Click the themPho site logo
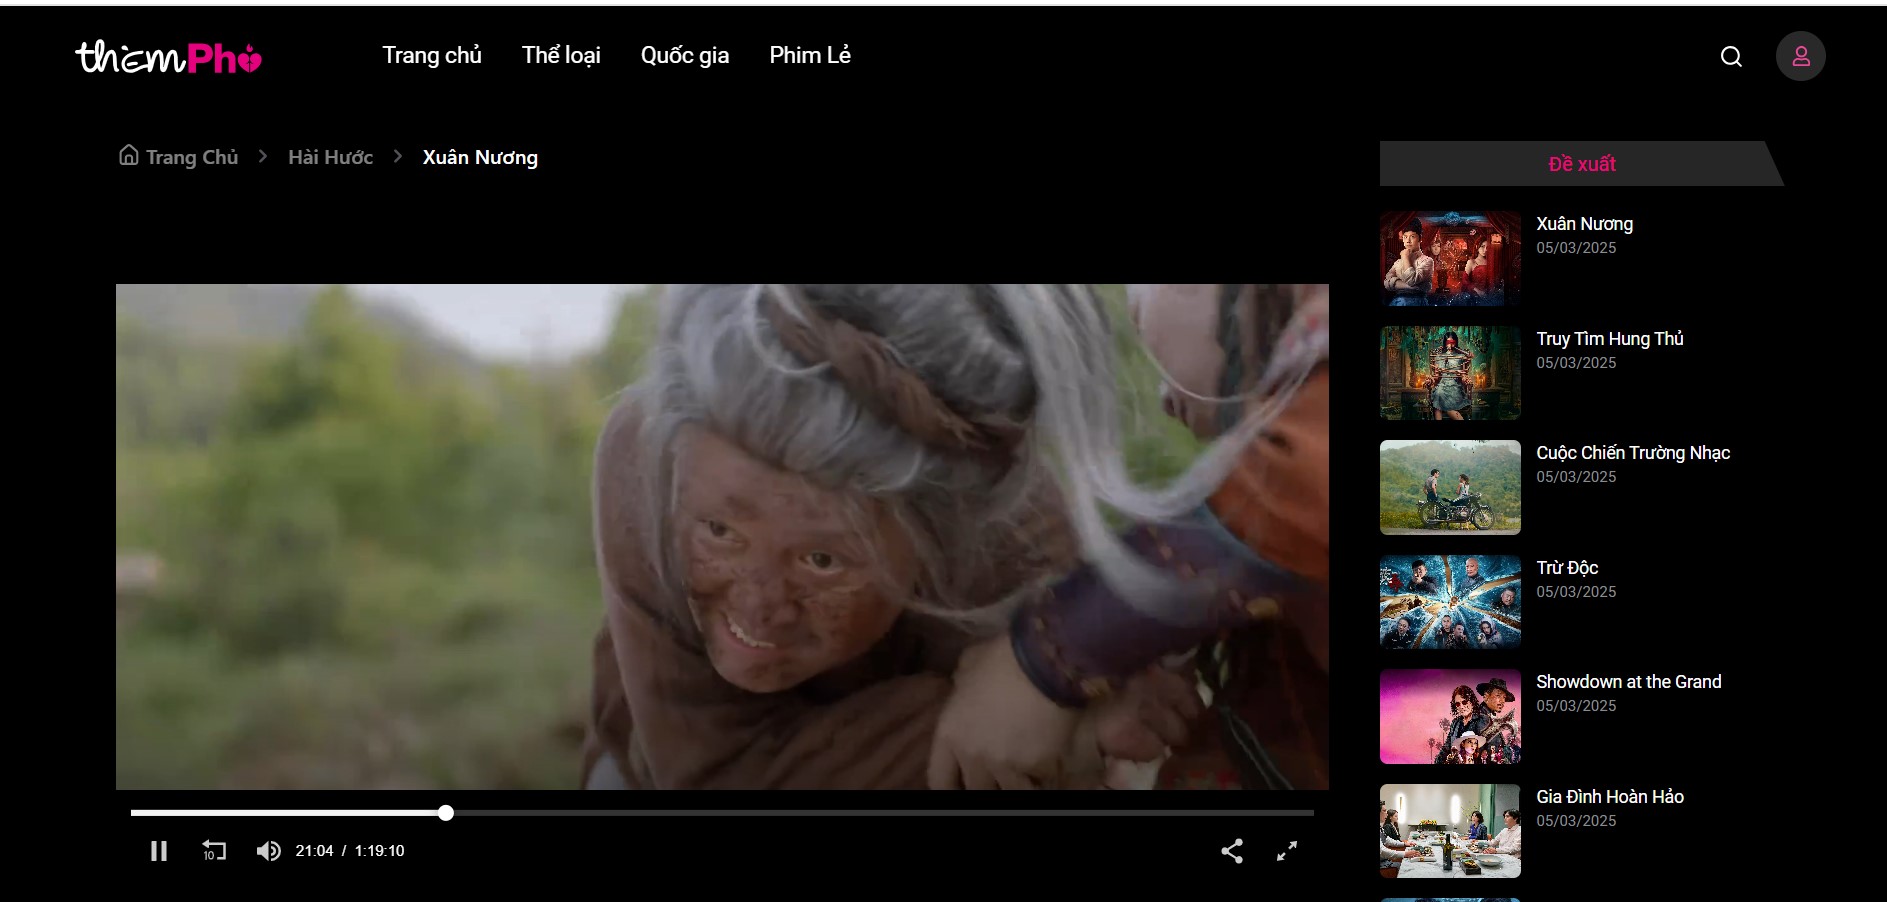The height and width of the screenshot is (902, 1887). coord(168,58)
